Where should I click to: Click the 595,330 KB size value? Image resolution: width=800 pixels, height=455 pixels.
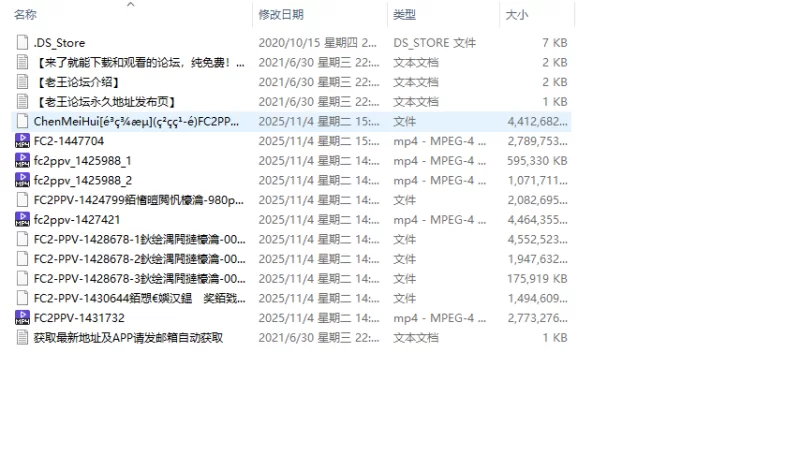pyautogui.click(x=537, y=161)
